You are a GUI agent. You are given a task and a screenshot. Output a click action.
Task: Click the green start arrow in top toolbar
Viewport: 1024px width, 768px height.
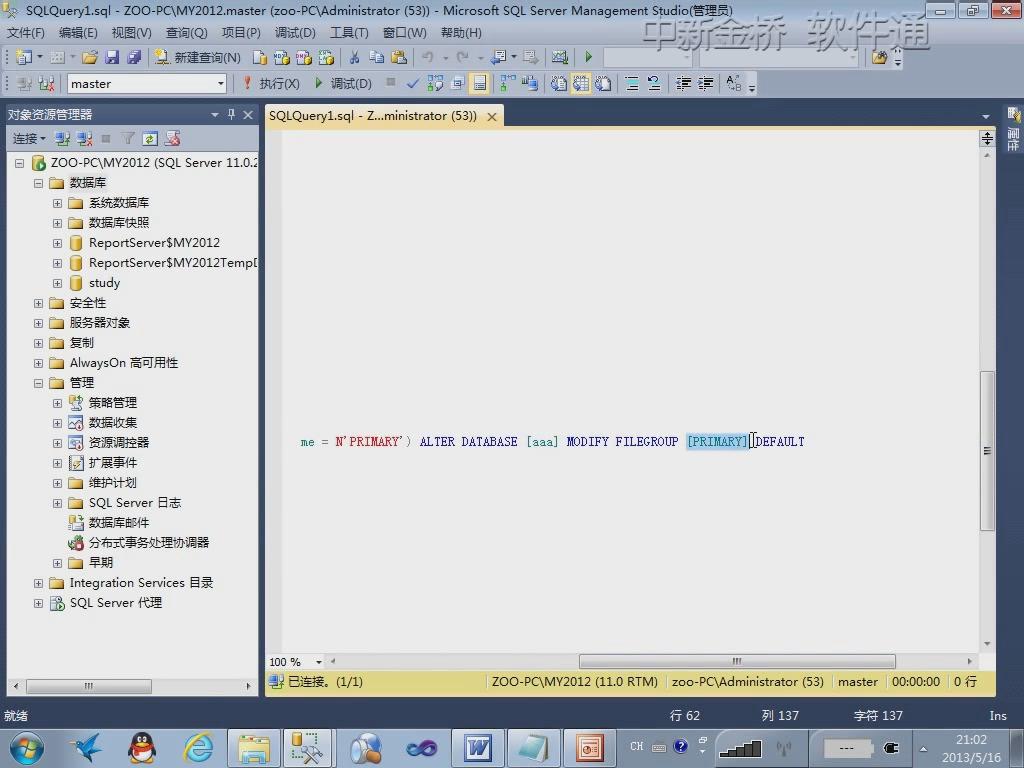[588, 57]
